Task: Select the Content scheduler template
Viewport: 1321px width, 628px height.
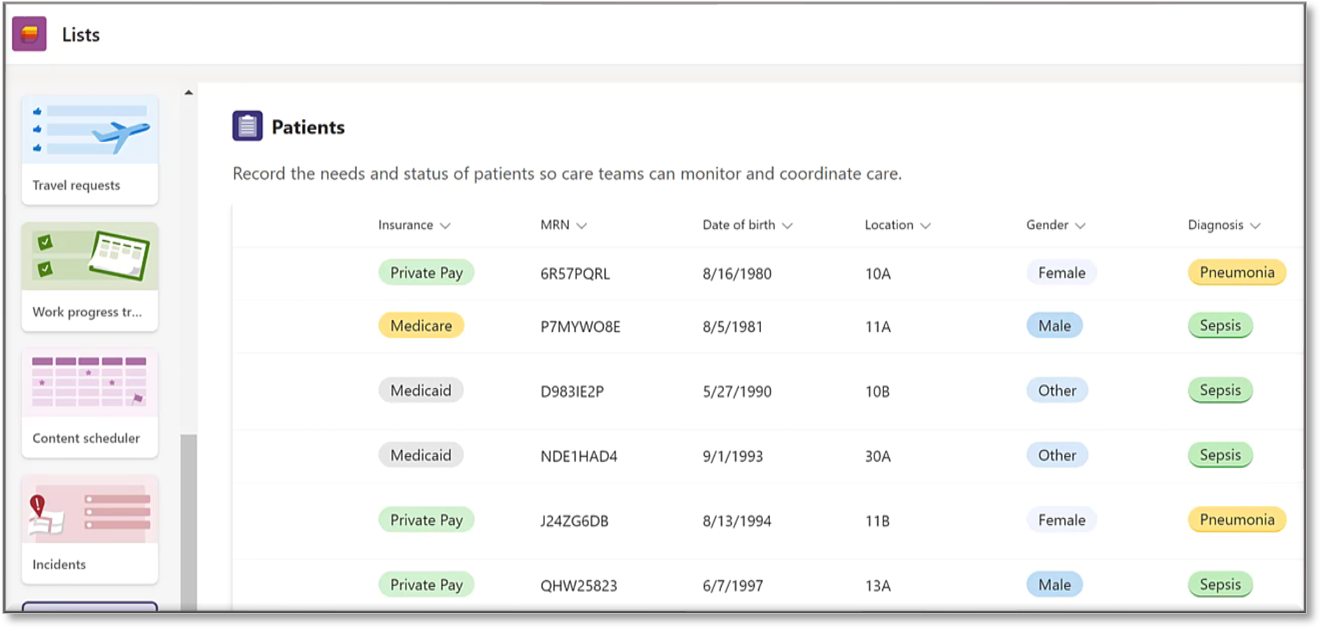Action: tap(90, 402)
